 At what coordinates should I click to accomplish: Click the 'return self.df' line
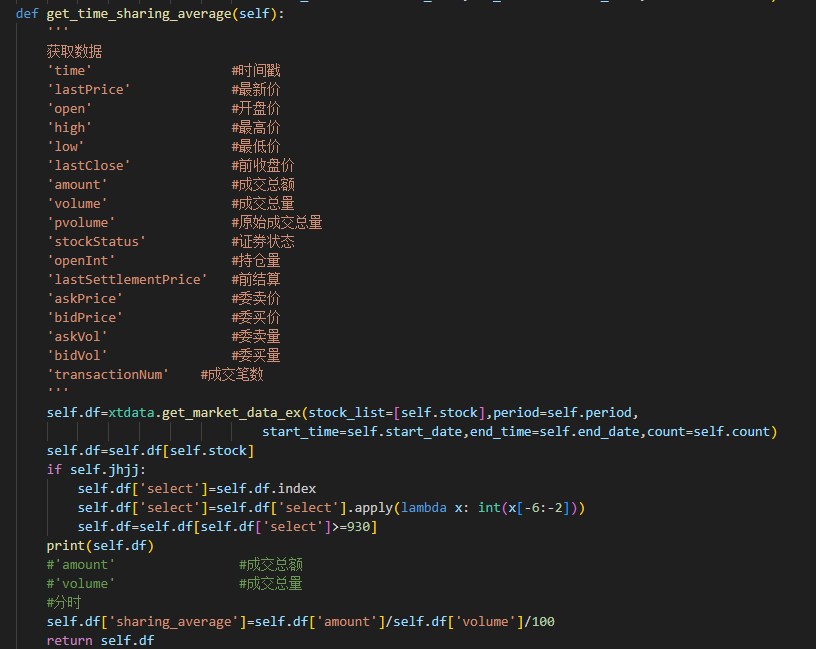tap(100, 640)
